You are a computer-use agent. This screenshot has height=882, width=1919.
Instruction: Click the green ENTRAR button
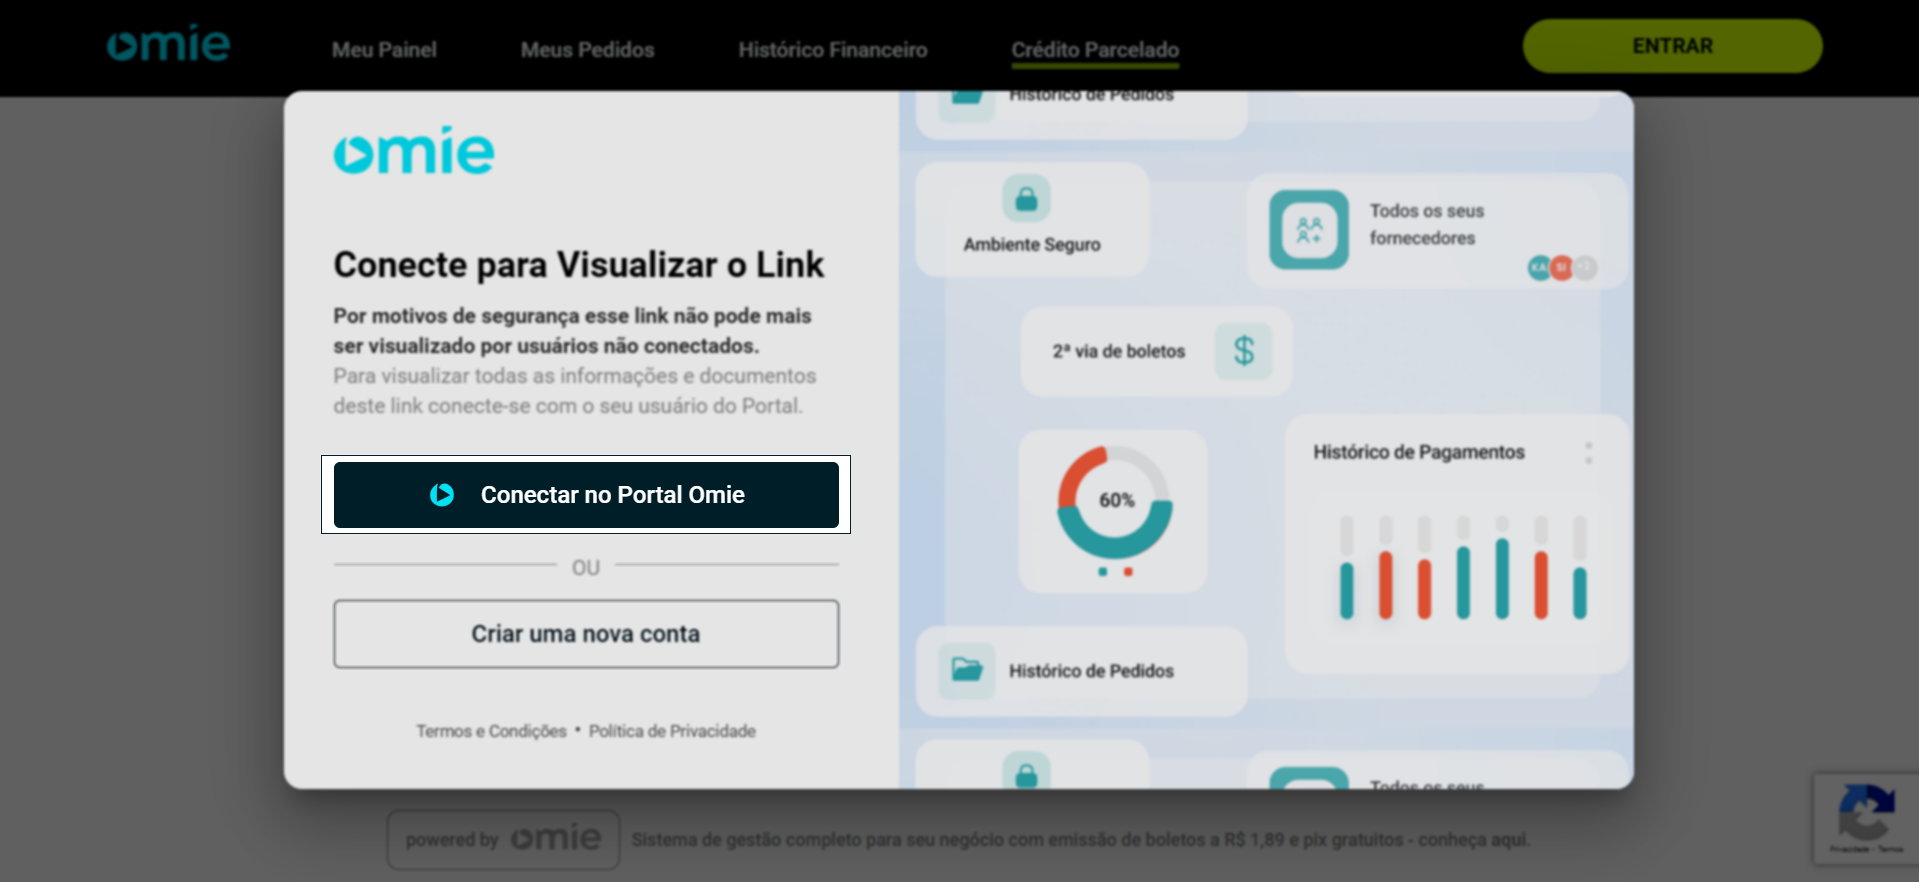[1672, 46]
